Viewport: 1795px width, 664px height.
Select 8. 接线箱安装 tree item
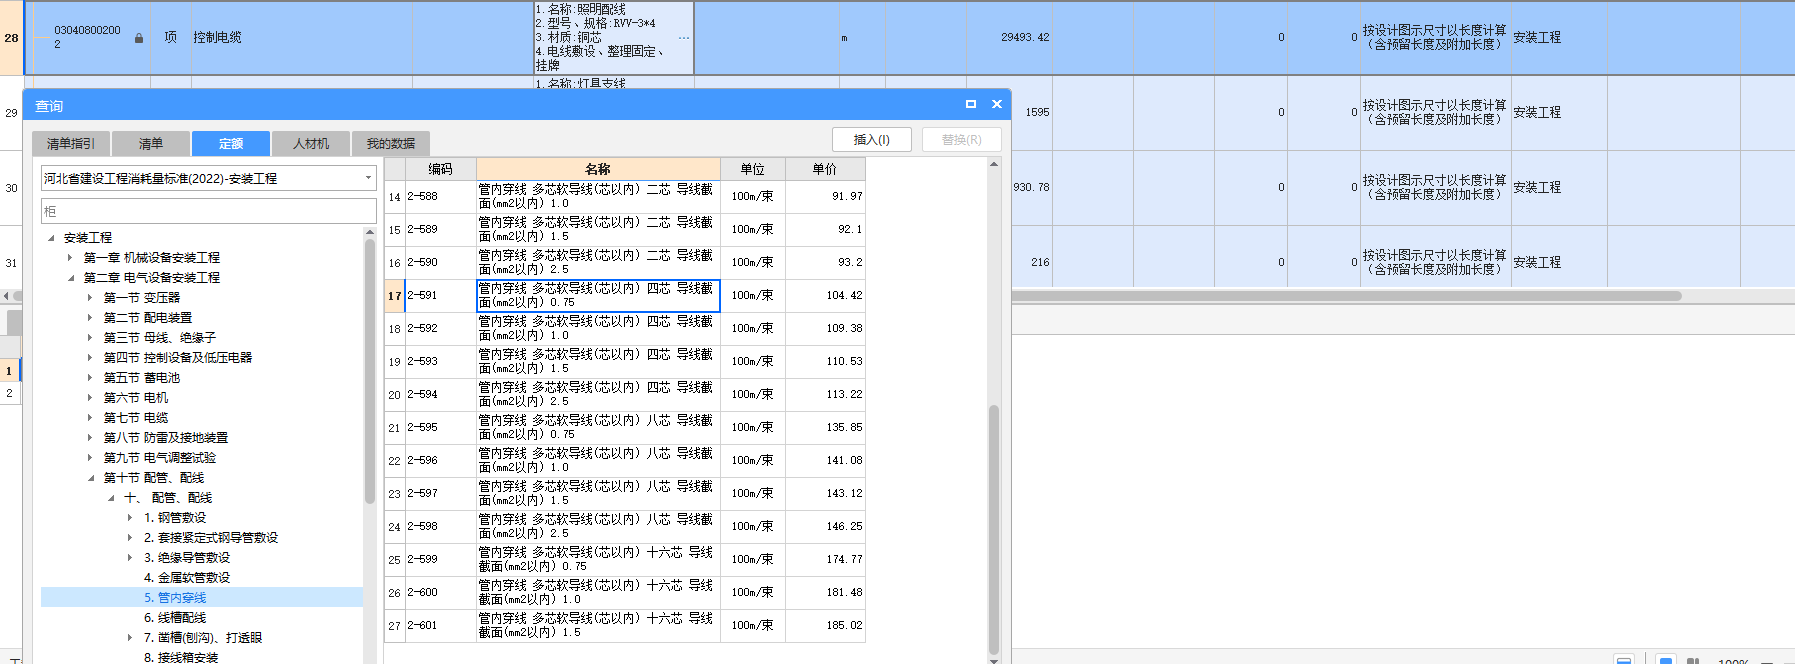181,657
